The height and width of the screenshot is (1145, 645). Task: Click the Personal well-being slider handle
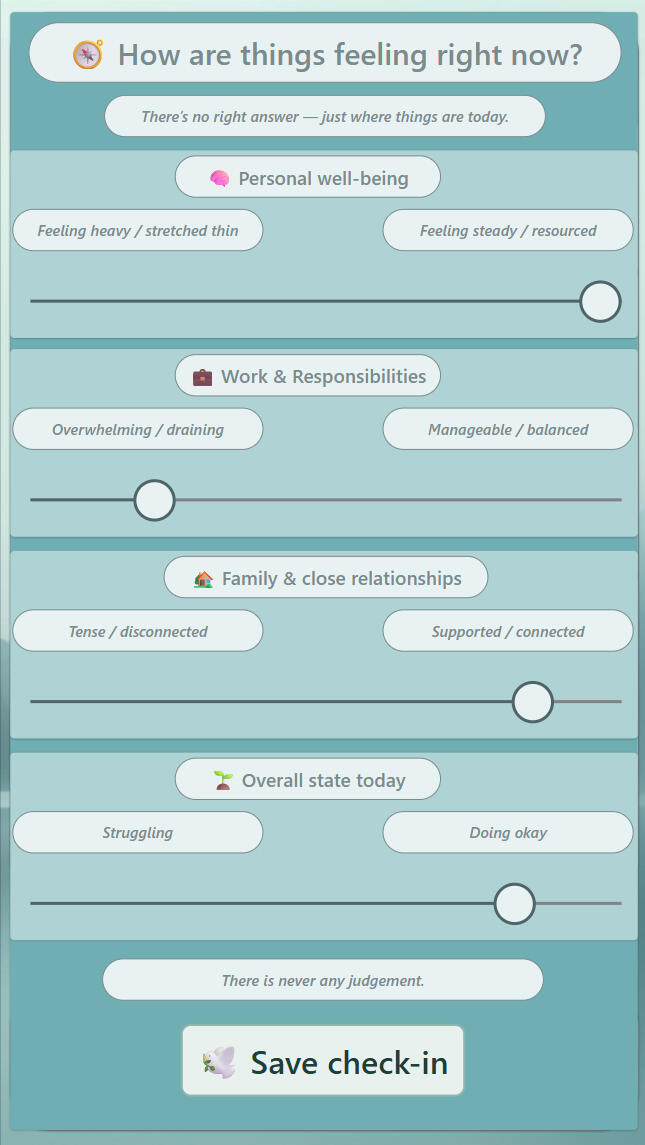(599, 301)
